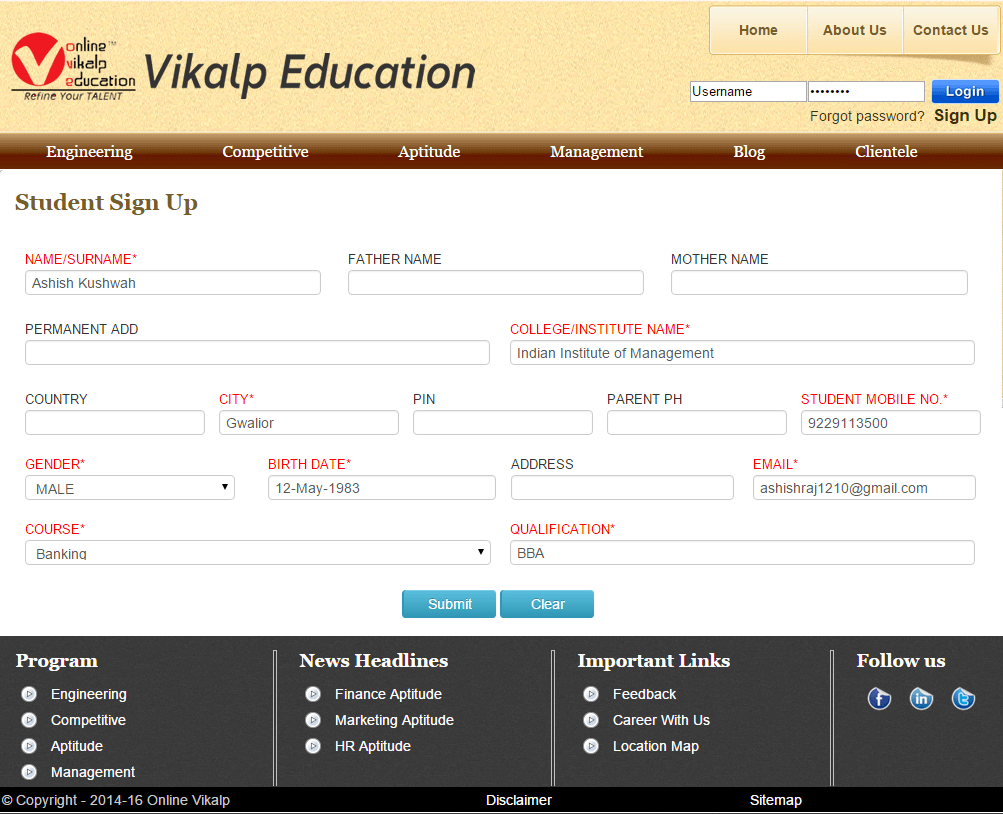This screenshot has width=1003, height=815.
Task: Open the Competitive menu in navigation bar
Action: [265, 152]
